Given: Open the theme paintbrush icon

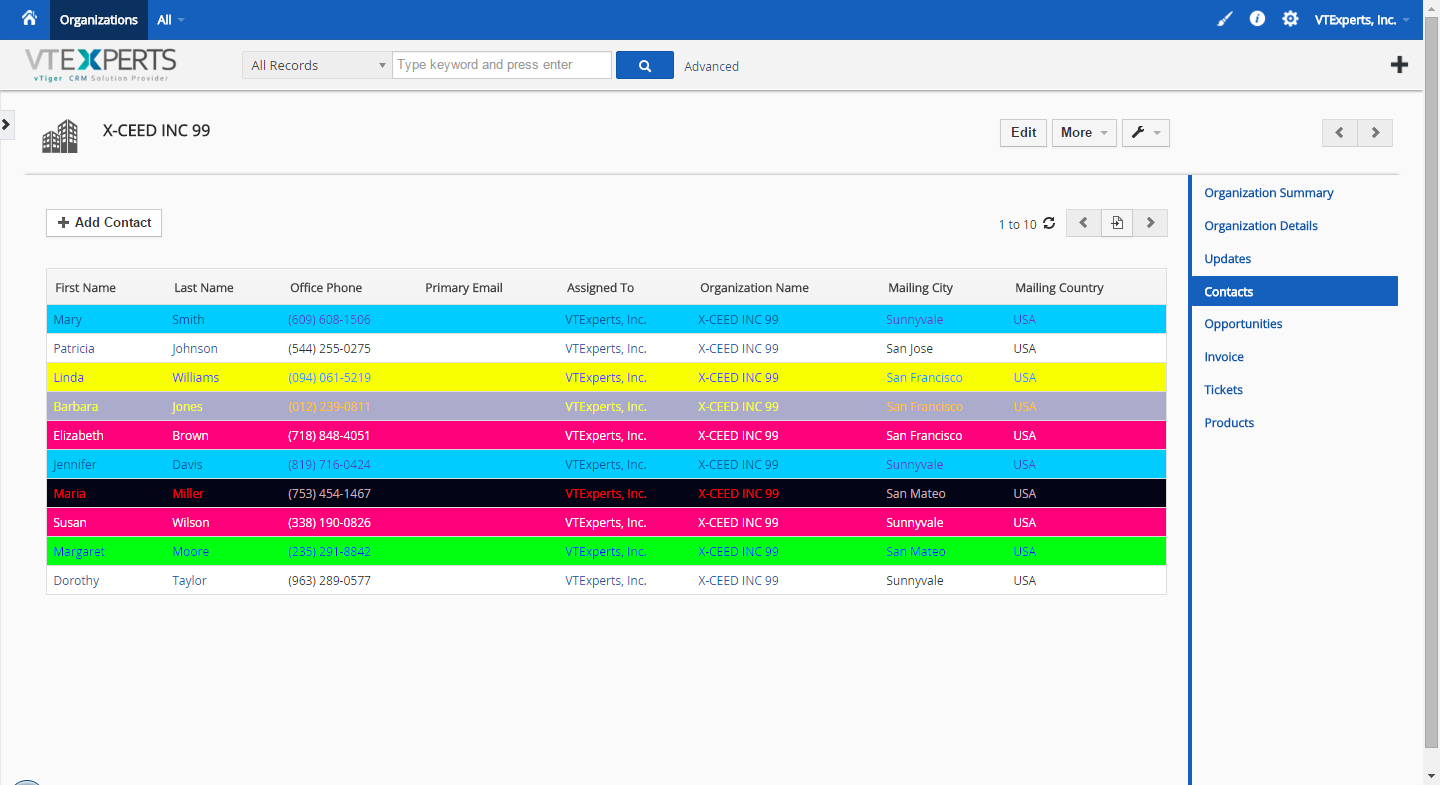Looking at the screenshot, I should coord(1225,19).
